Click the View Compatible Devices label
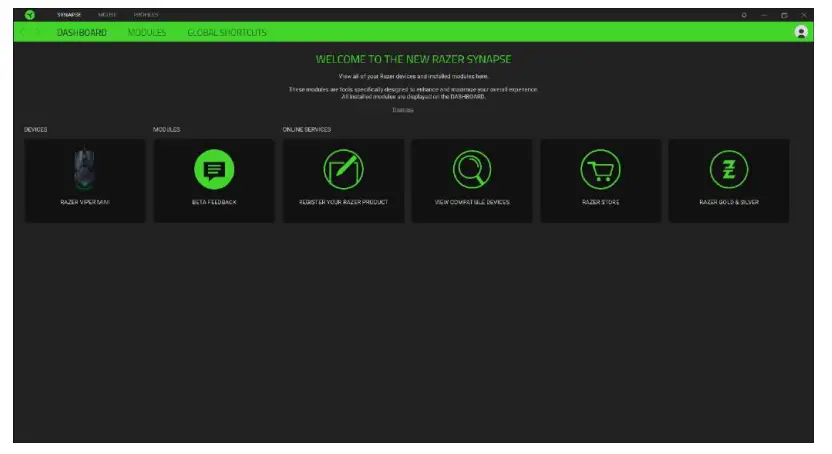Screen dimensions: 832x454 (472, 202)
